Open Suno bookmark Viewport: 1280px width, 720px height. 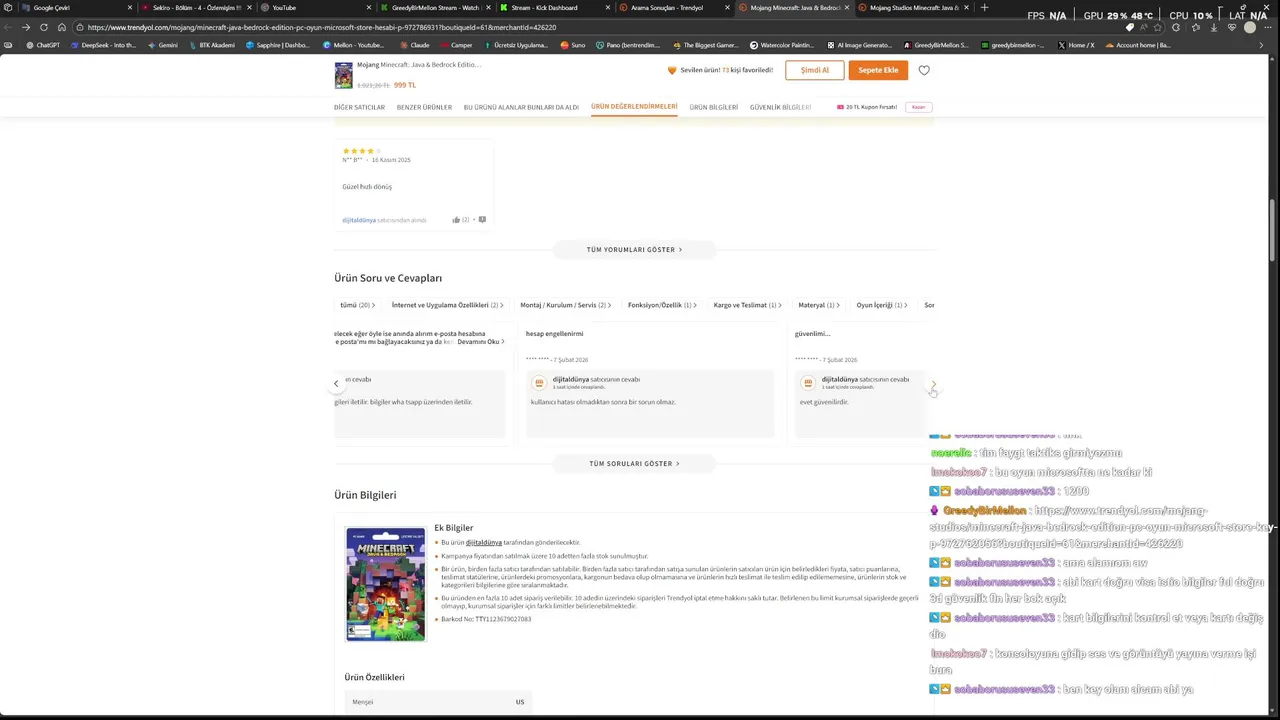[573, 45]
